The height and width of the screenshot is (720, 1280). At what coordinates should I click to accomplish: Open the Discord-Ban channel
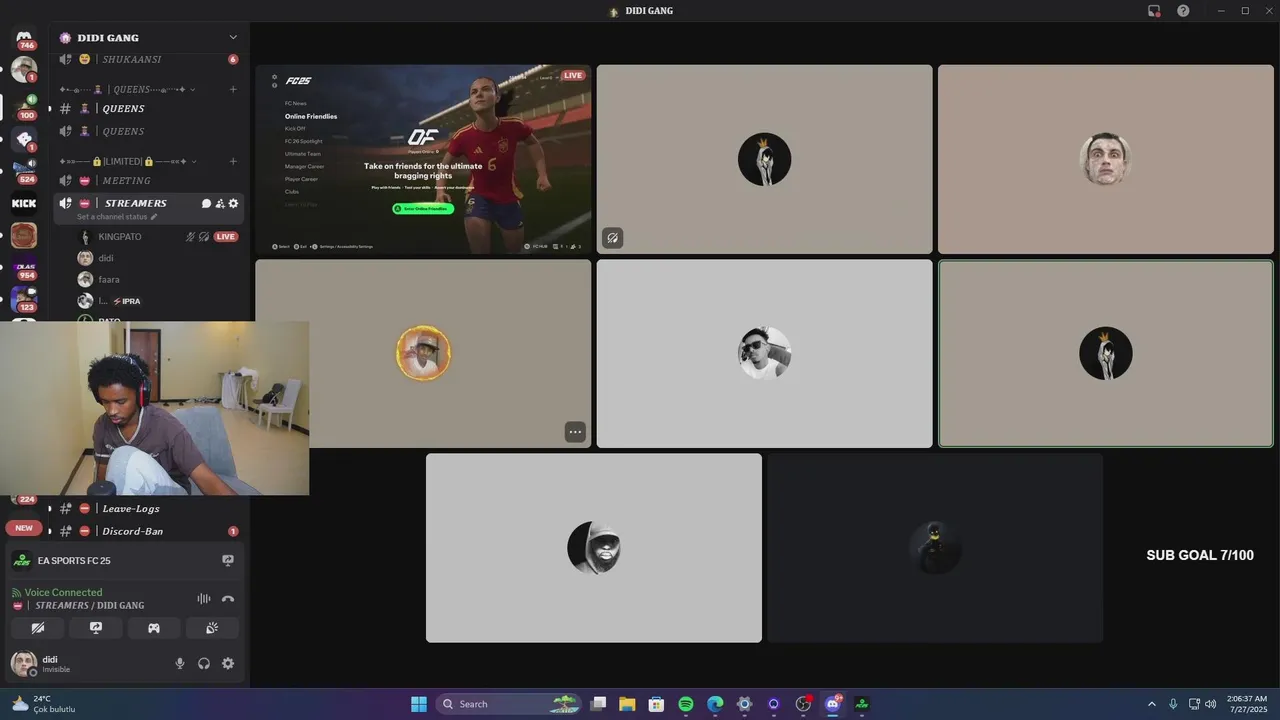(148, 531)
